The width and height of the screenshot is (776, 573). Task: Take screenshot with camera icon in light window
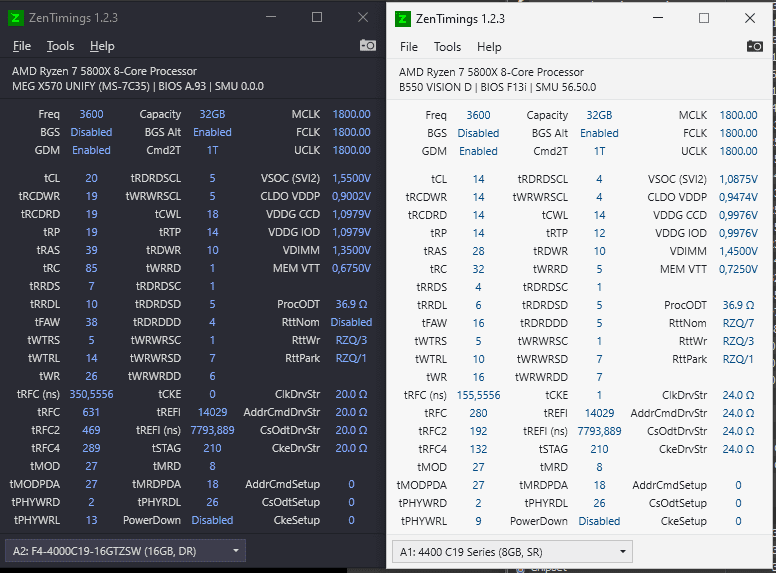(755, 47)
